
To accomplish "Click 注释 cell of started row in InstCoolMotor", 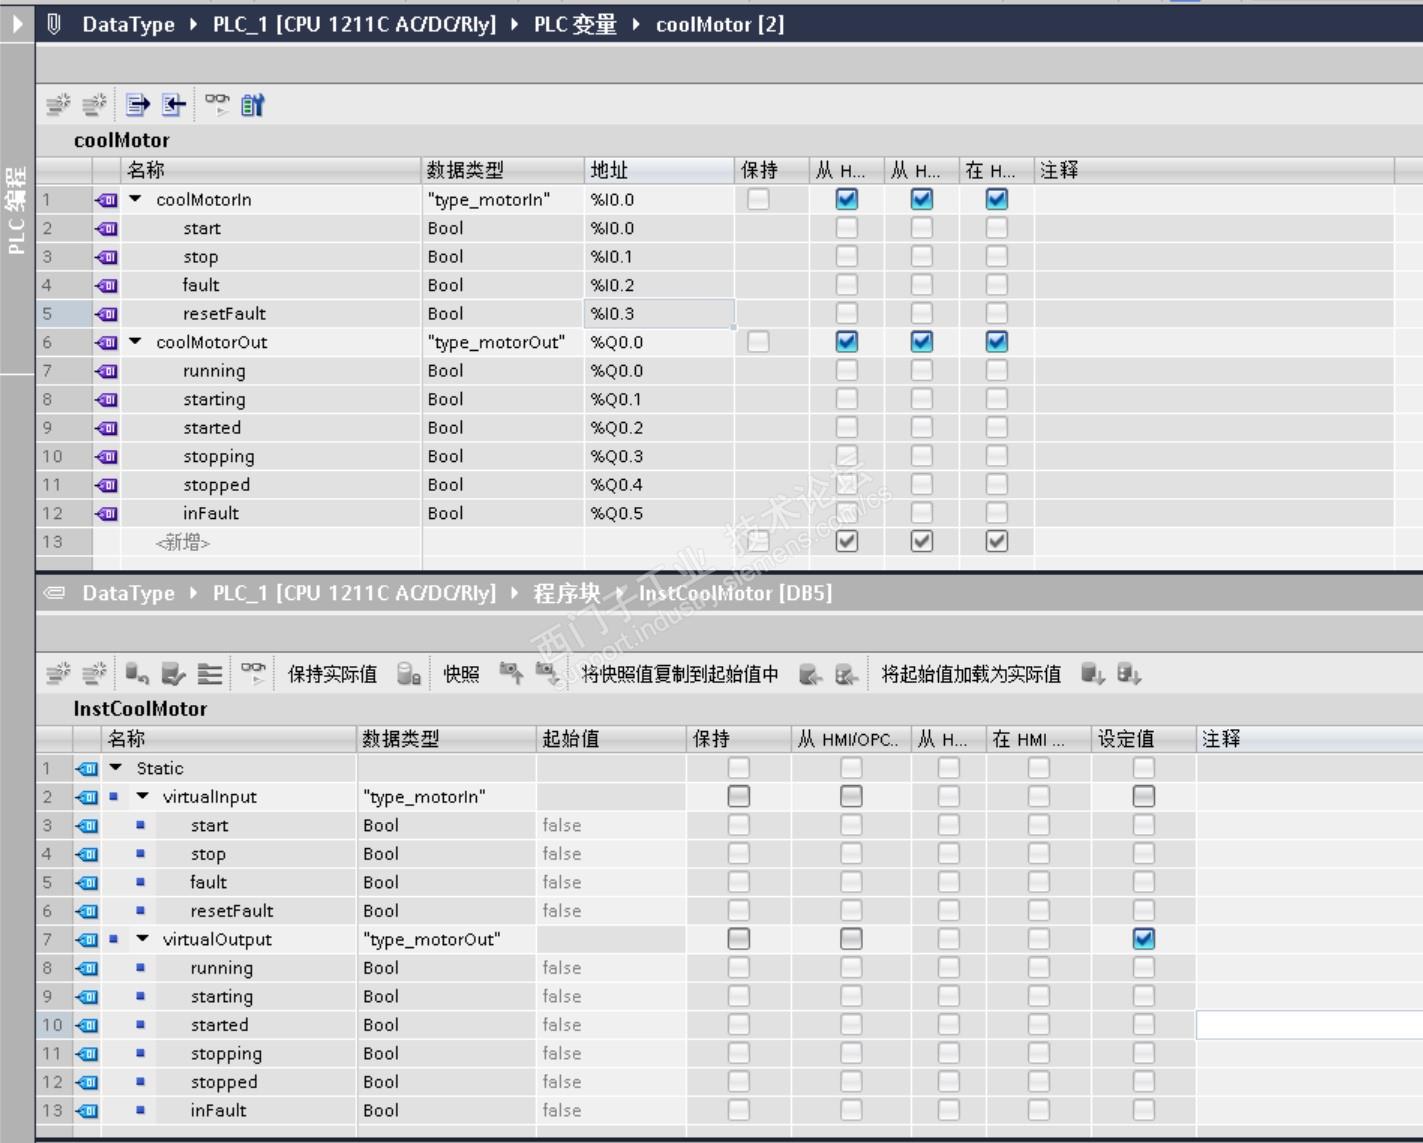I will pyautogui.click(x=1309, y=1025).
